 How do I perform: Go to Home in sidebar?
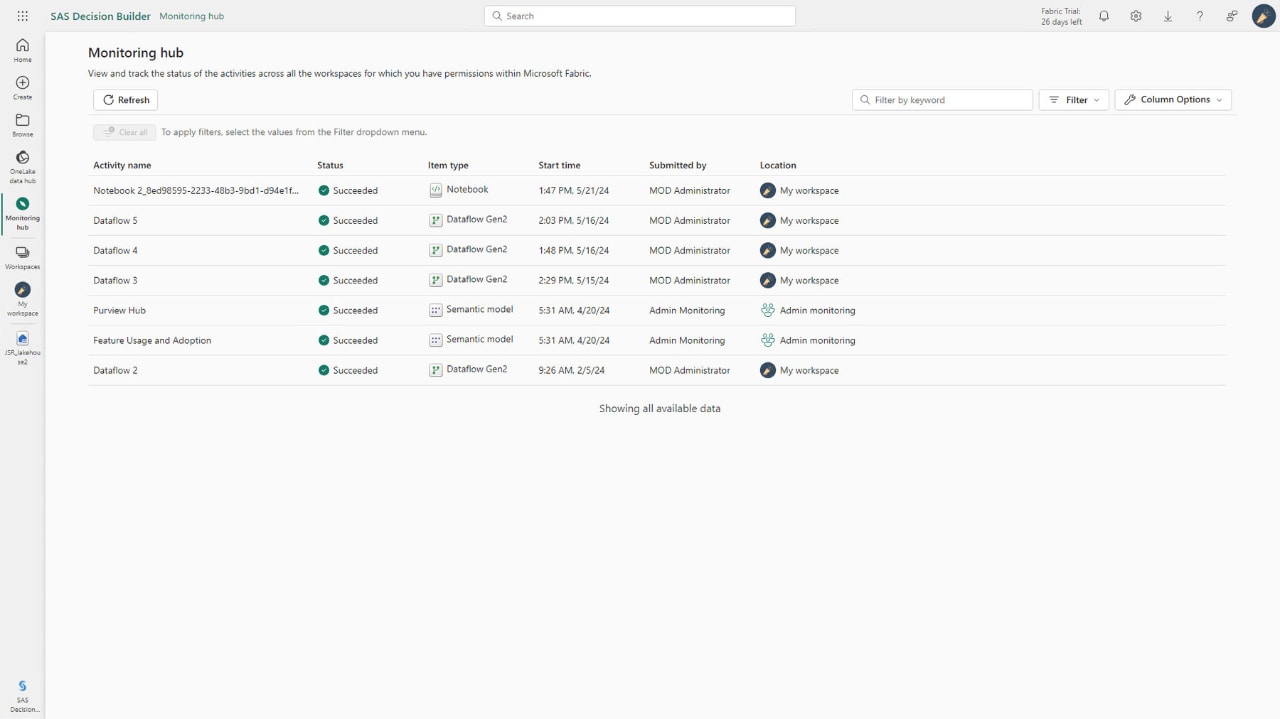pyautogui.click(x=22, y=50)
